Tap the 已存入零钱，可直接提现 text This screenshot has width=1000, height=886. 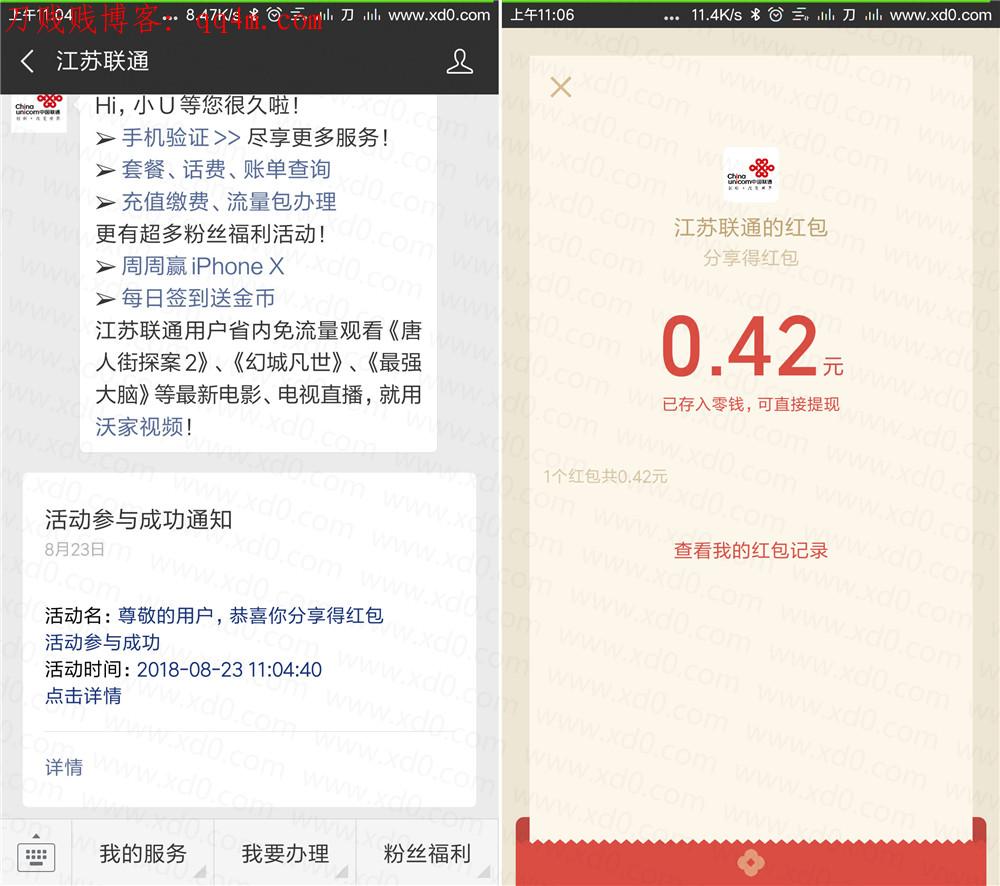point(751,404)
